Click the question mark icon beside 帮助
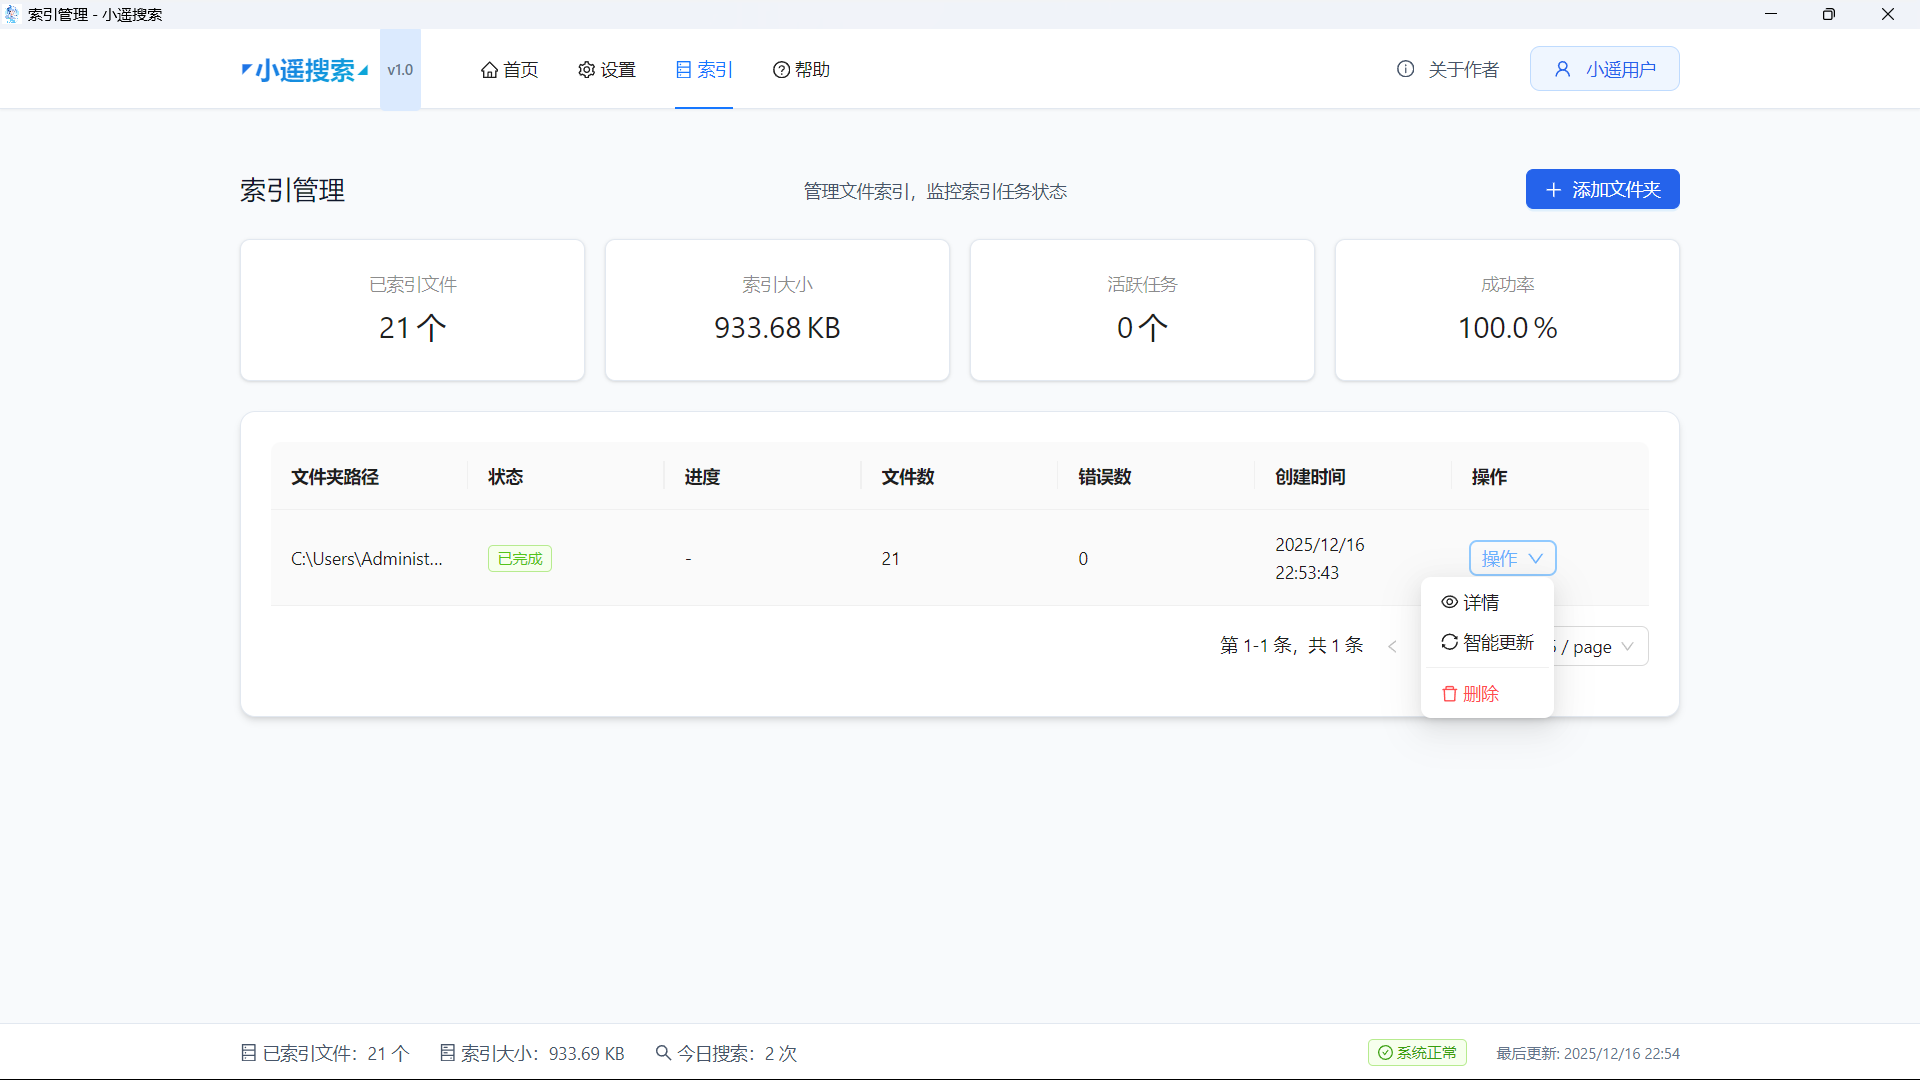The image size is (1920, 1080). click(x=781, y=69)
